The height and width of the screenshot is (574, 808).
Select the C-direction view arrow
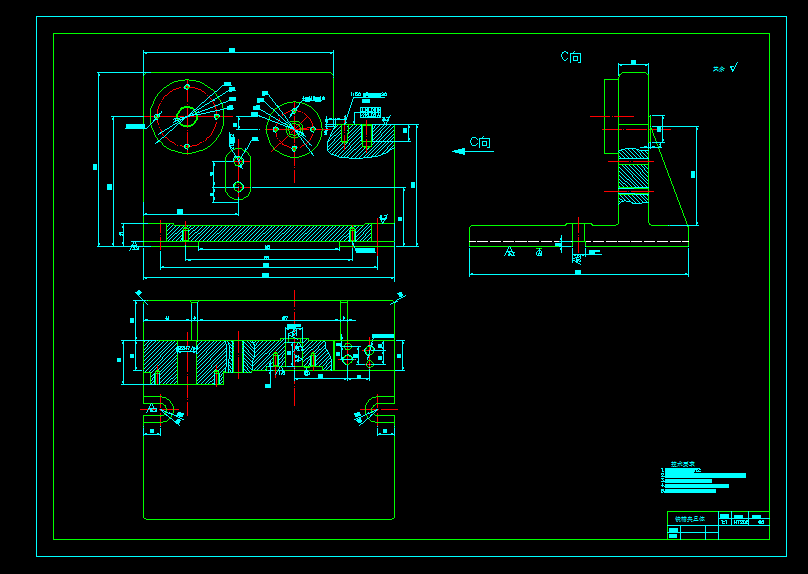[473, 151]
